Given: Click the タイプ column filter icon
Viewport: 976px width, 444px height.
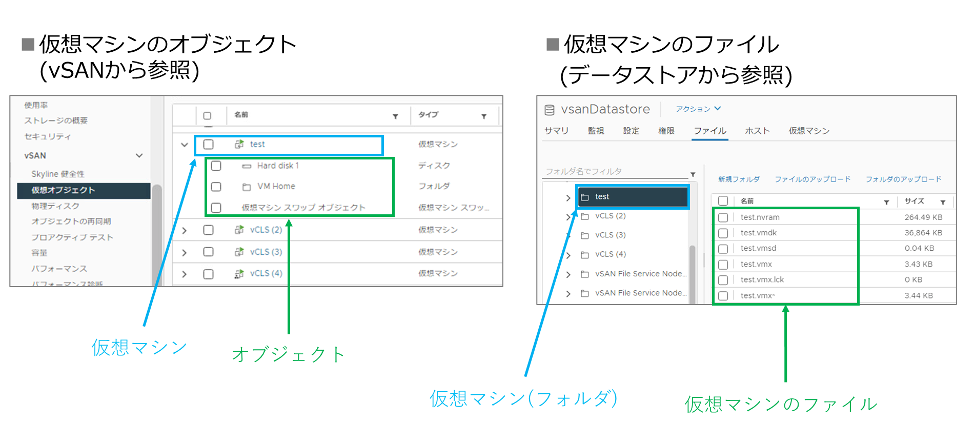Looking at the screenshot, I should (484, 116).
